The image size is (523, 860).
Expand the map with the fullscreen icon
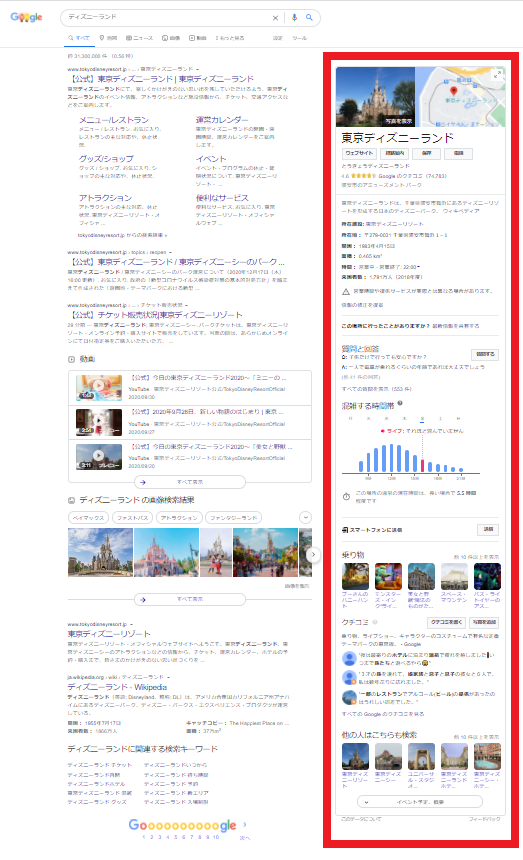pyautogui.click(x=497, y=75)
